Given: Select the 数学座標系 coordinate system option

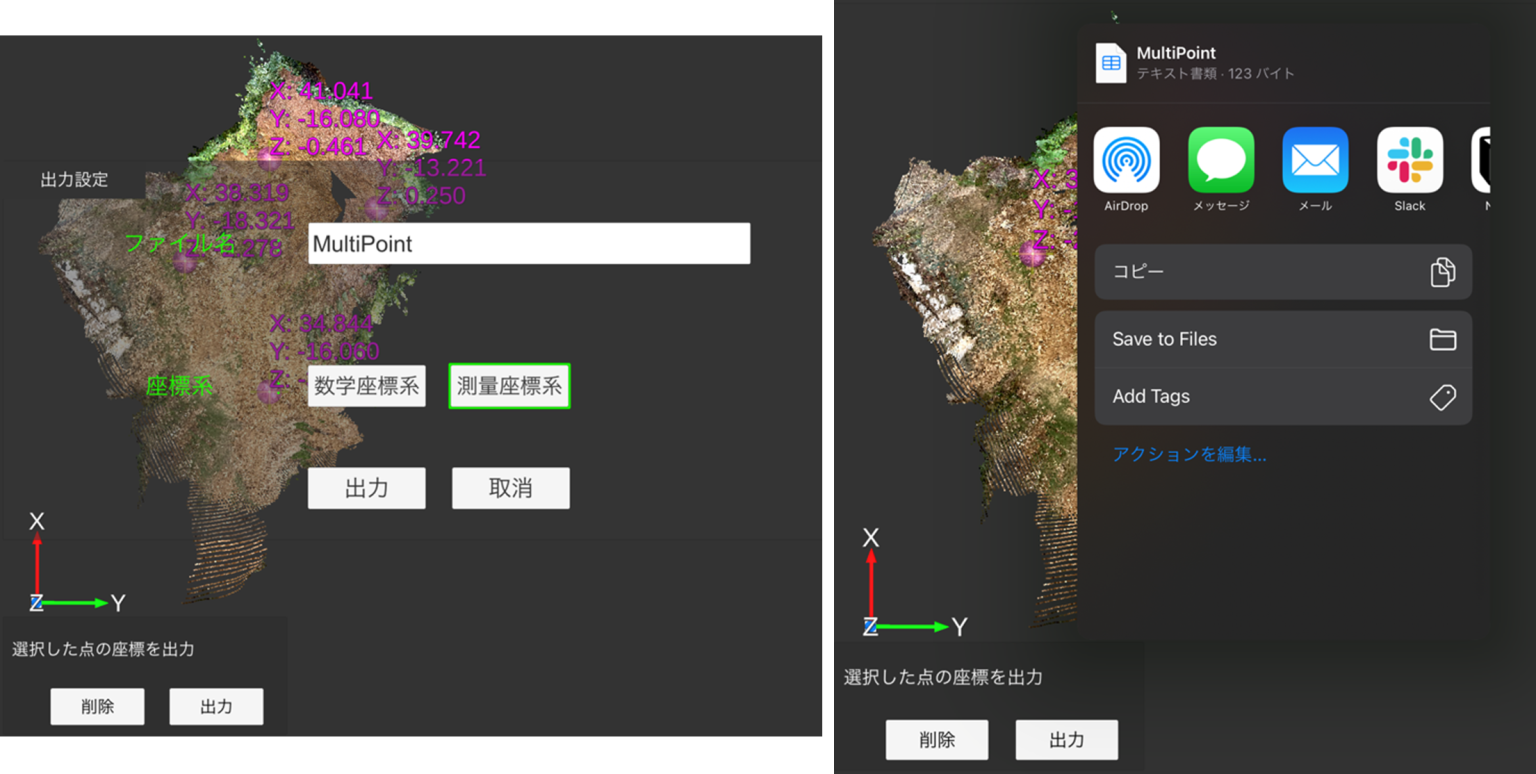Looking at the screenshot, I should [x=366, y=386].
